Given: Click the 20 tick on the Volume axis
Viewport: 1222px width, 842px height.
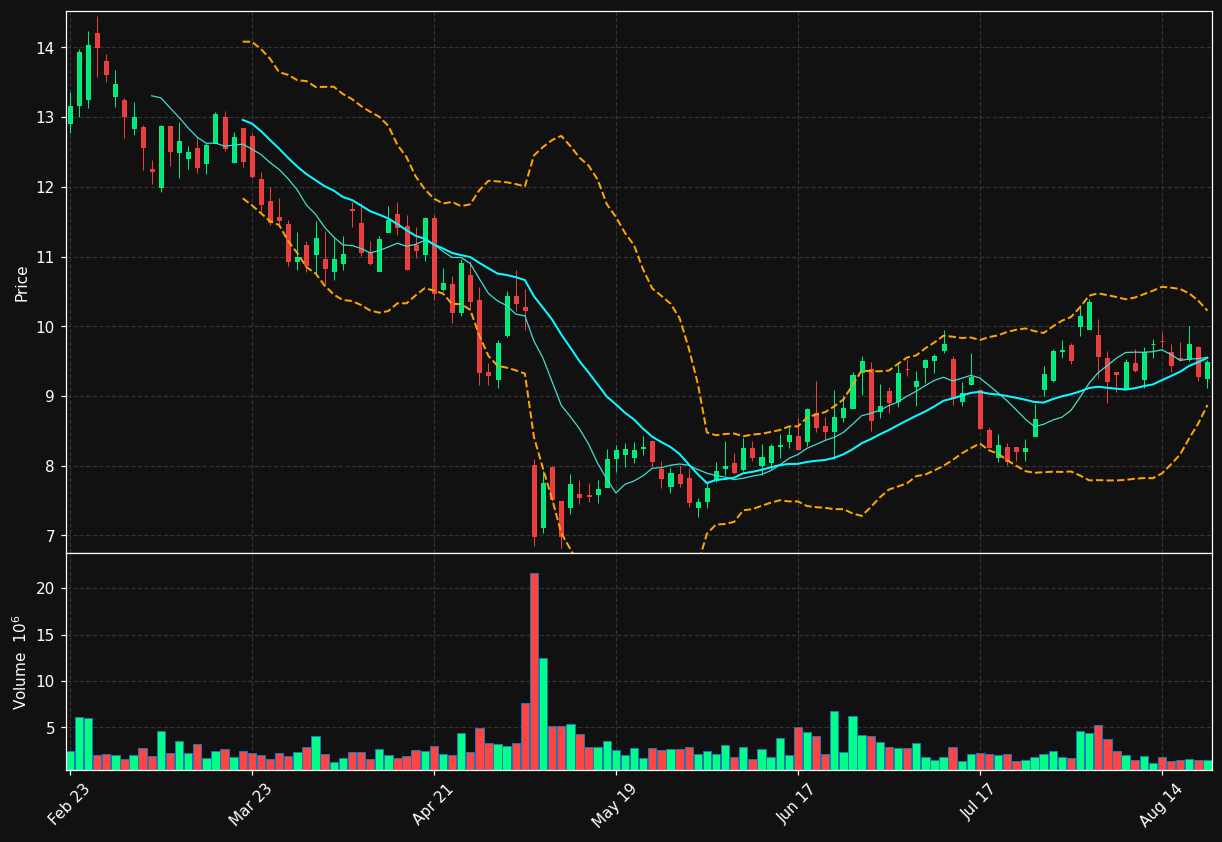Looking at the screenshot, I should (x=45, y=589).
